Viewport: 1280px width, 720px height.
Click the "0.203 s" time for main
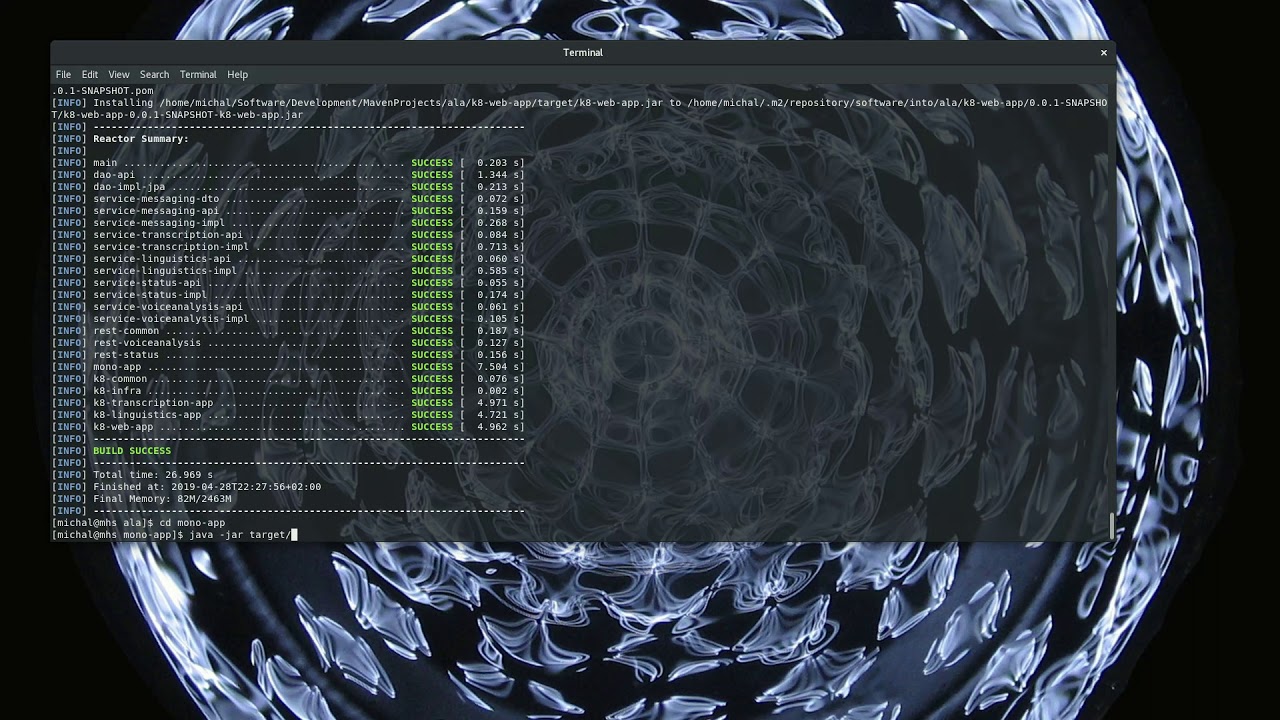[498, 163]
